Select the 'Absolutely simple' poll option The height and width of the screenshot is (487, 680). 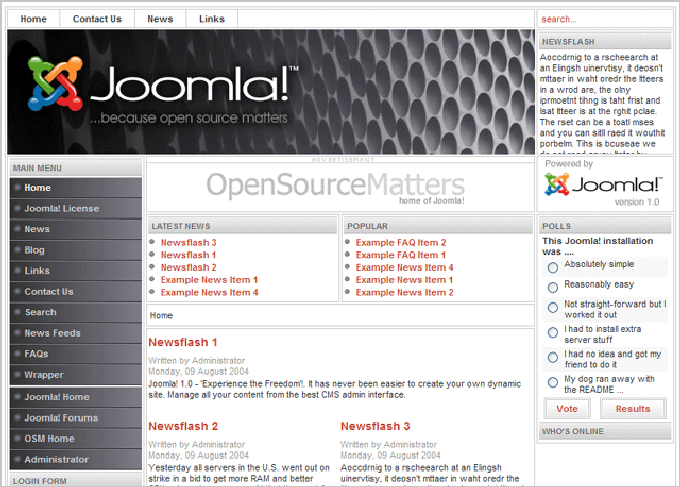[552, 268]
